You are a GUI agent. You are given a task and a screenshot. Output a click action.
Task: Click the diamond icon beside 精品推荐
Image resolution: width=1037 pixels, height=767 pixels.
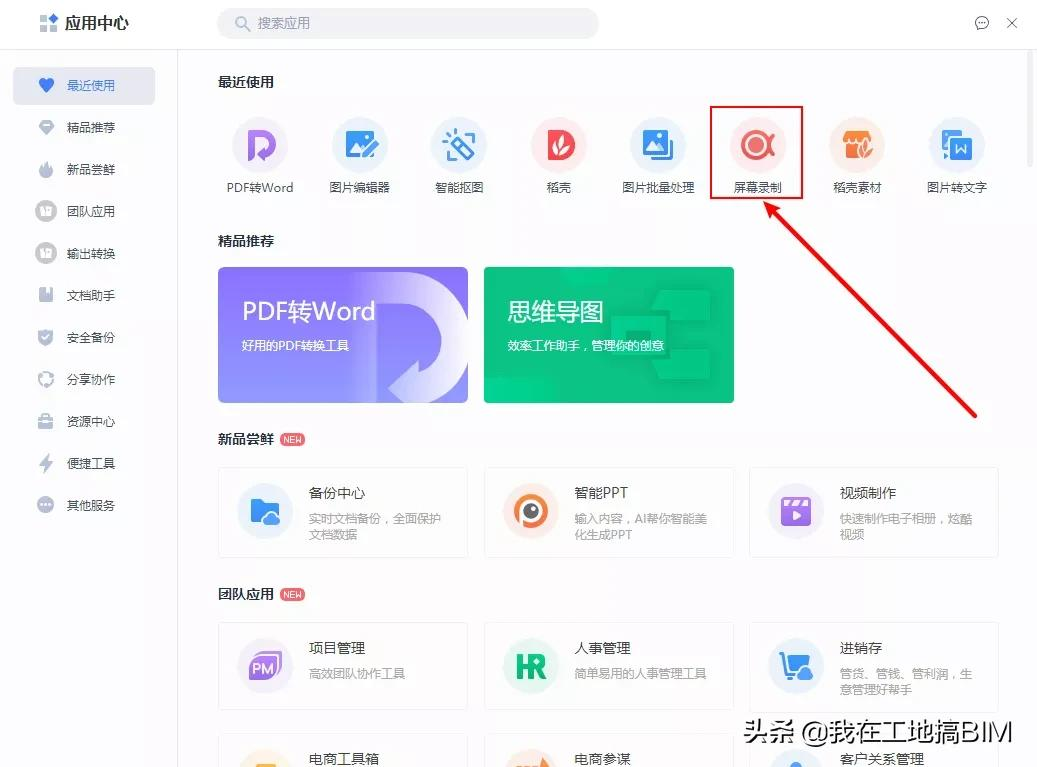[x=46, y=127]
